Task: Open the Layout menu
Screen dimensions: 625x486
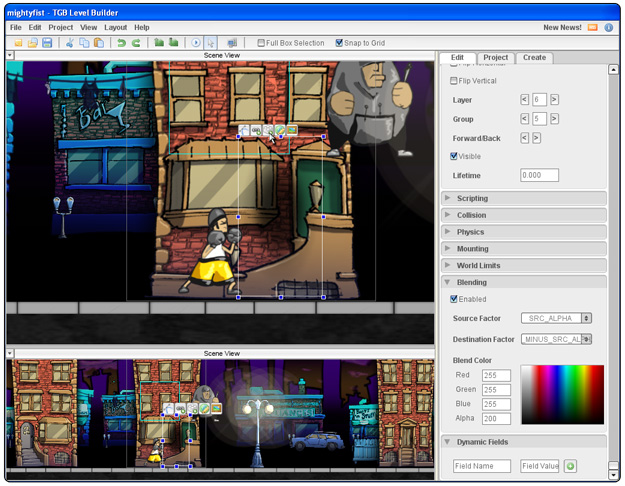Action: (x=116, y=28)
